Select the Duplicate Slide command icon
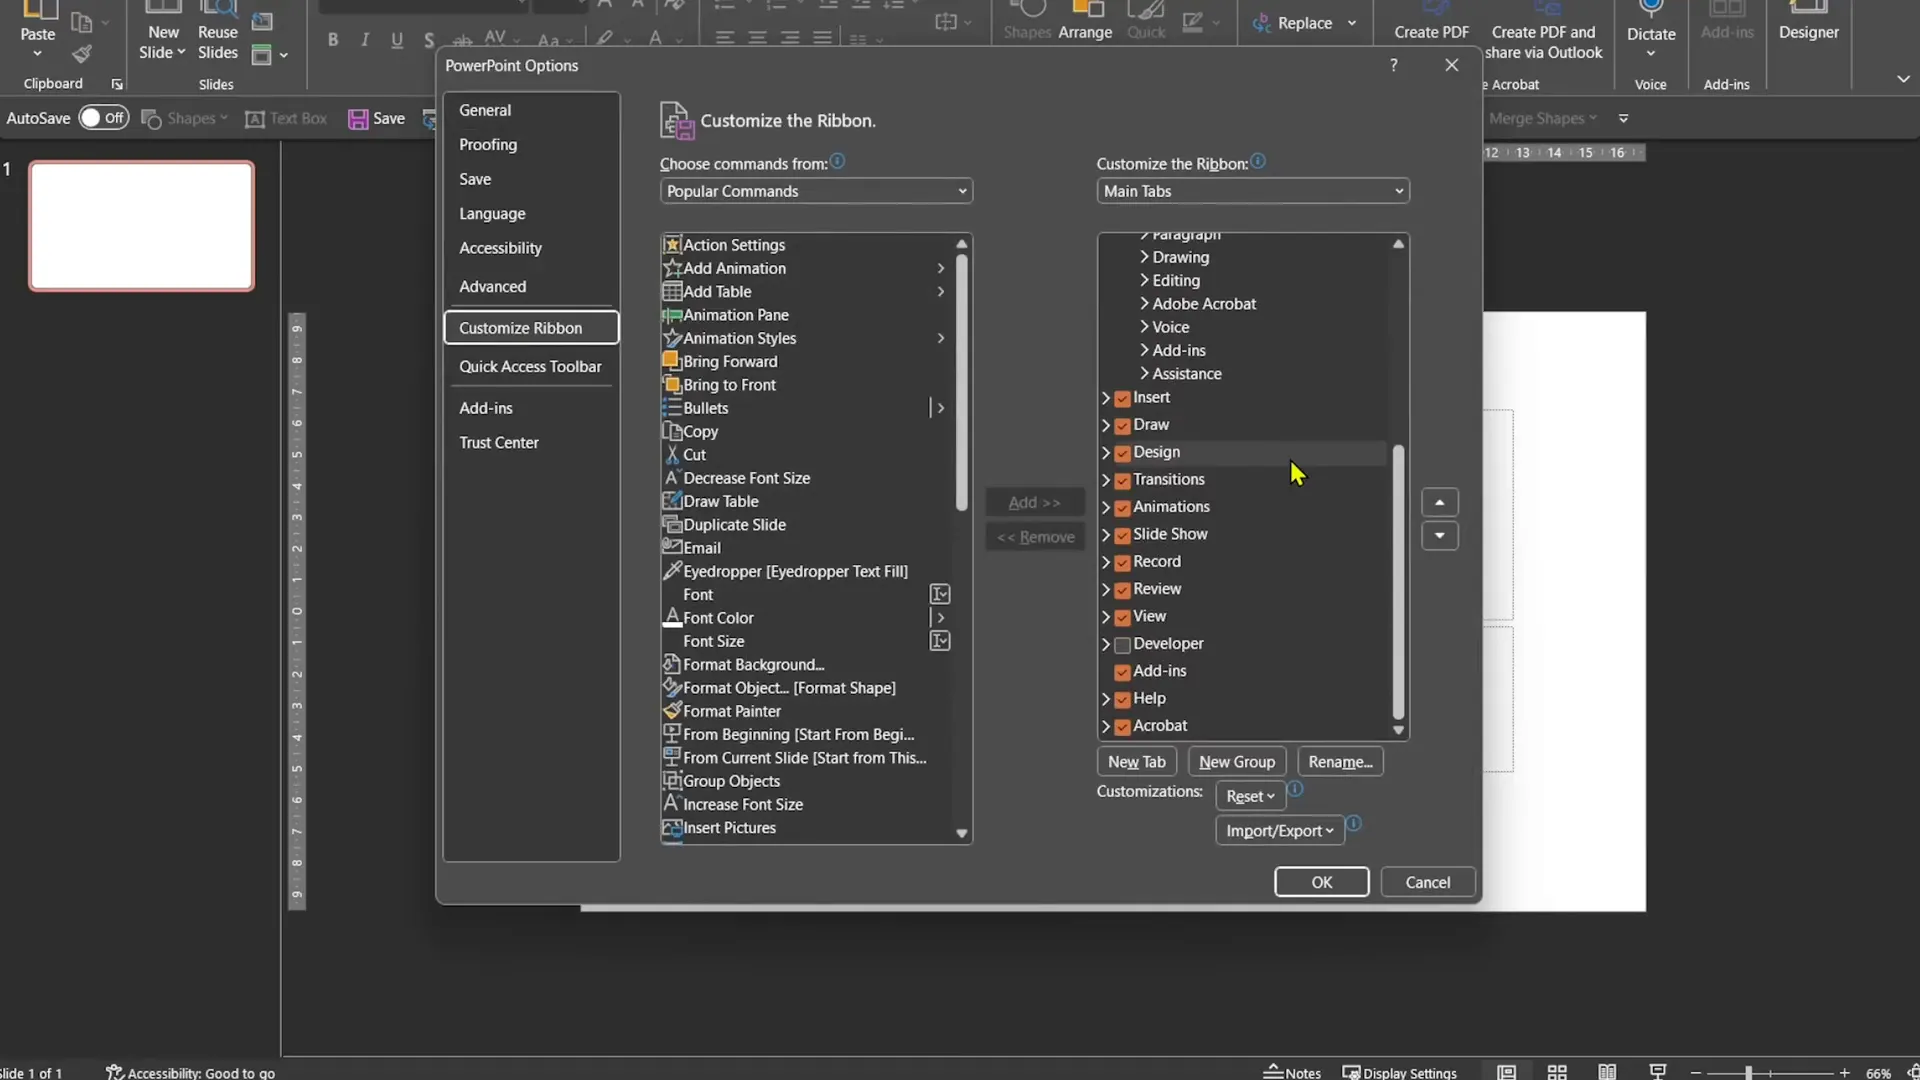This screenshot has width=1920, height=1080. 672,524
